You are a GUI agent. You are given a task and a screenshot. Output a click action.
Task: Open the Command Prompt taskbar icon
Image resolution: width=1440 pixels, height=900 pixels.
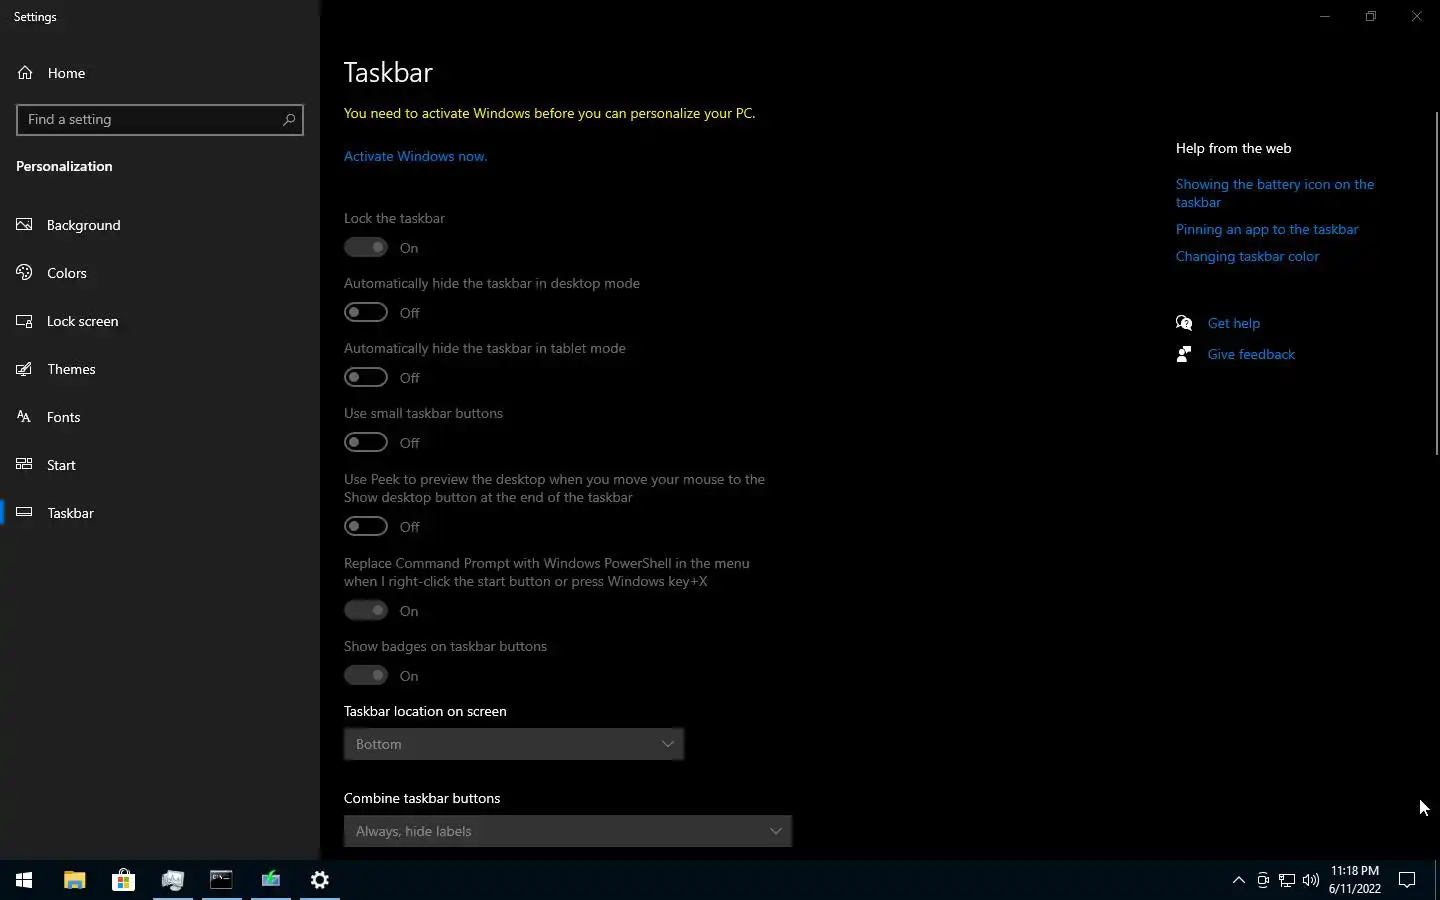point(221,880)
